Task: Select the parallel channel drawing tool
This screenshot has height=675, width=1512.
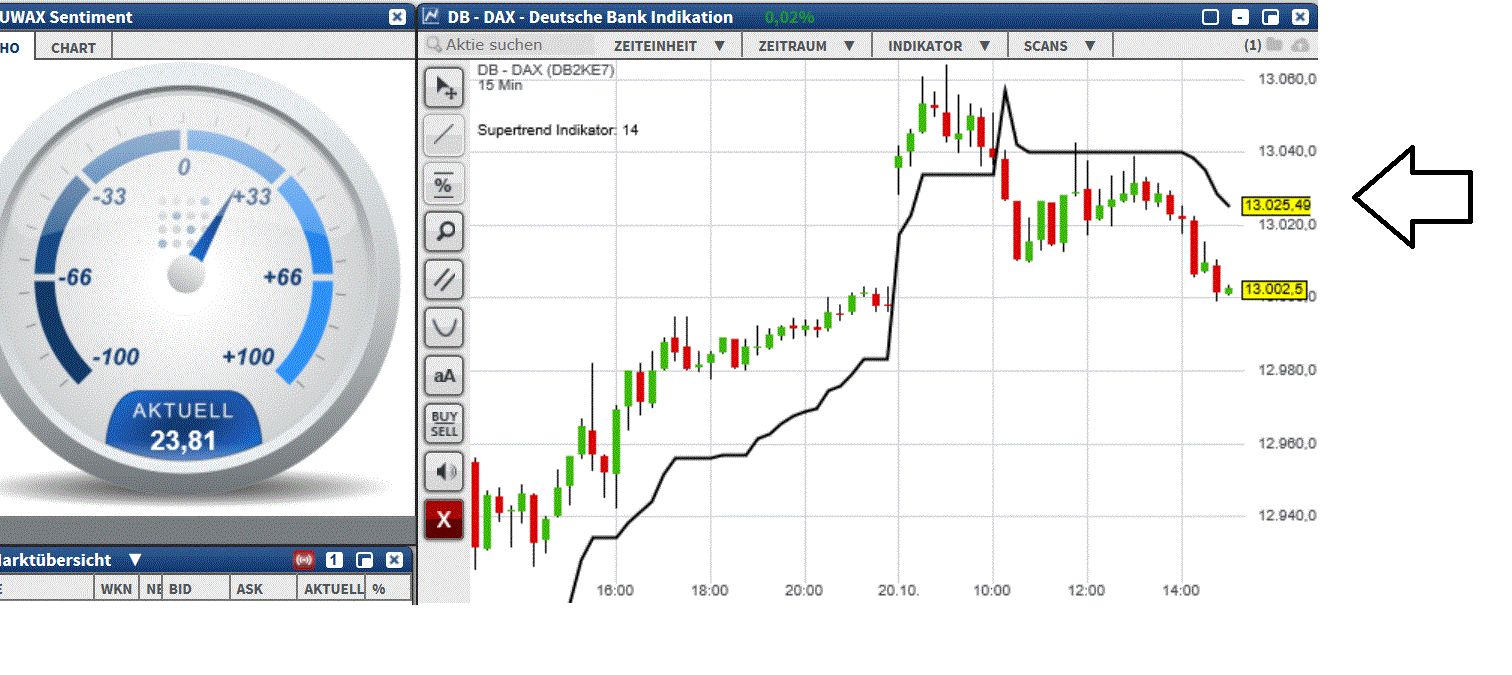Action: 444,279
